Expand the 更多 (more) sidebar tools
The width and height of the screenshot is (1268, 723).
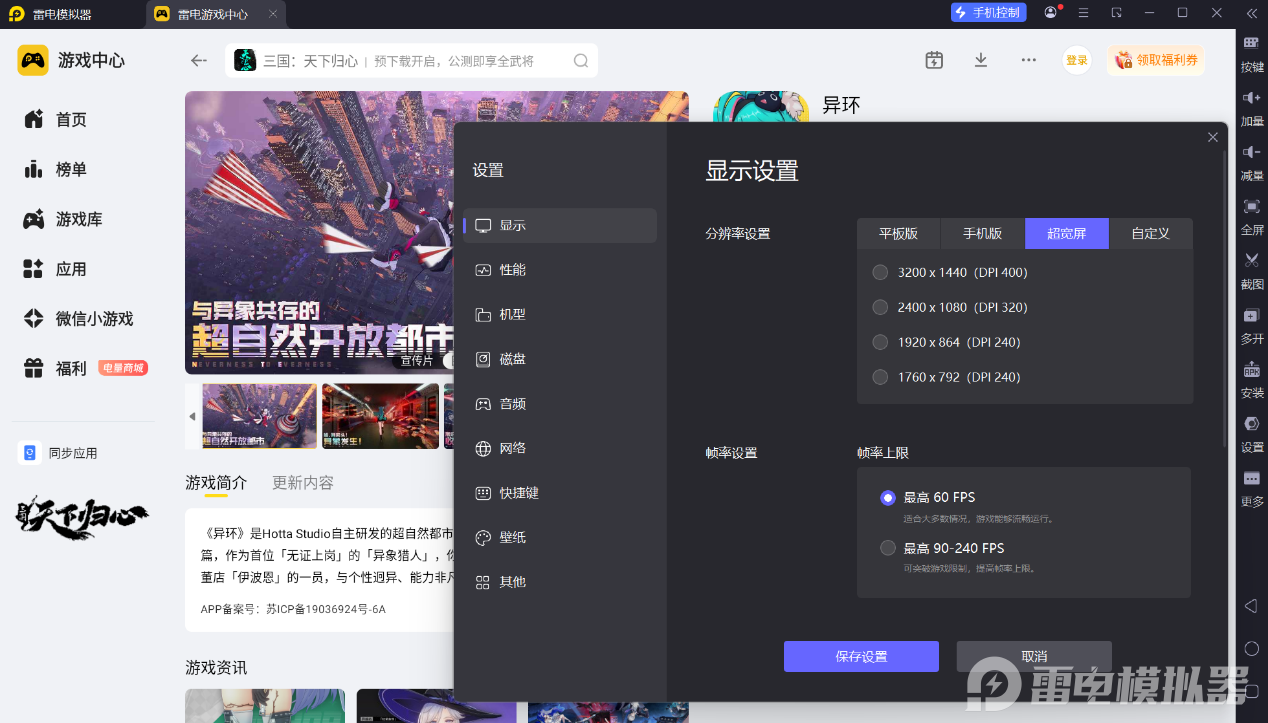tap(1251, 480)
